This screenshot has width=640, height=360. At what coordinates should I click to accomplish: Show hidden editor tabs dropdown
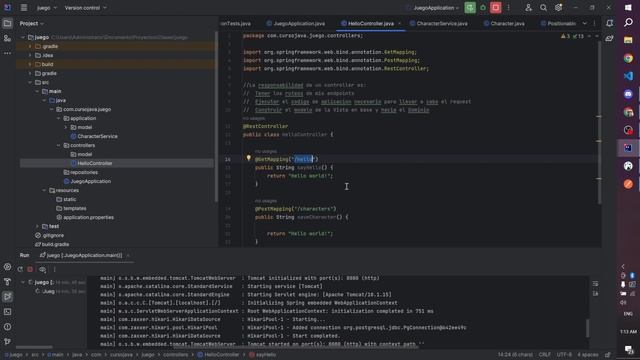(x=584, y=23)
